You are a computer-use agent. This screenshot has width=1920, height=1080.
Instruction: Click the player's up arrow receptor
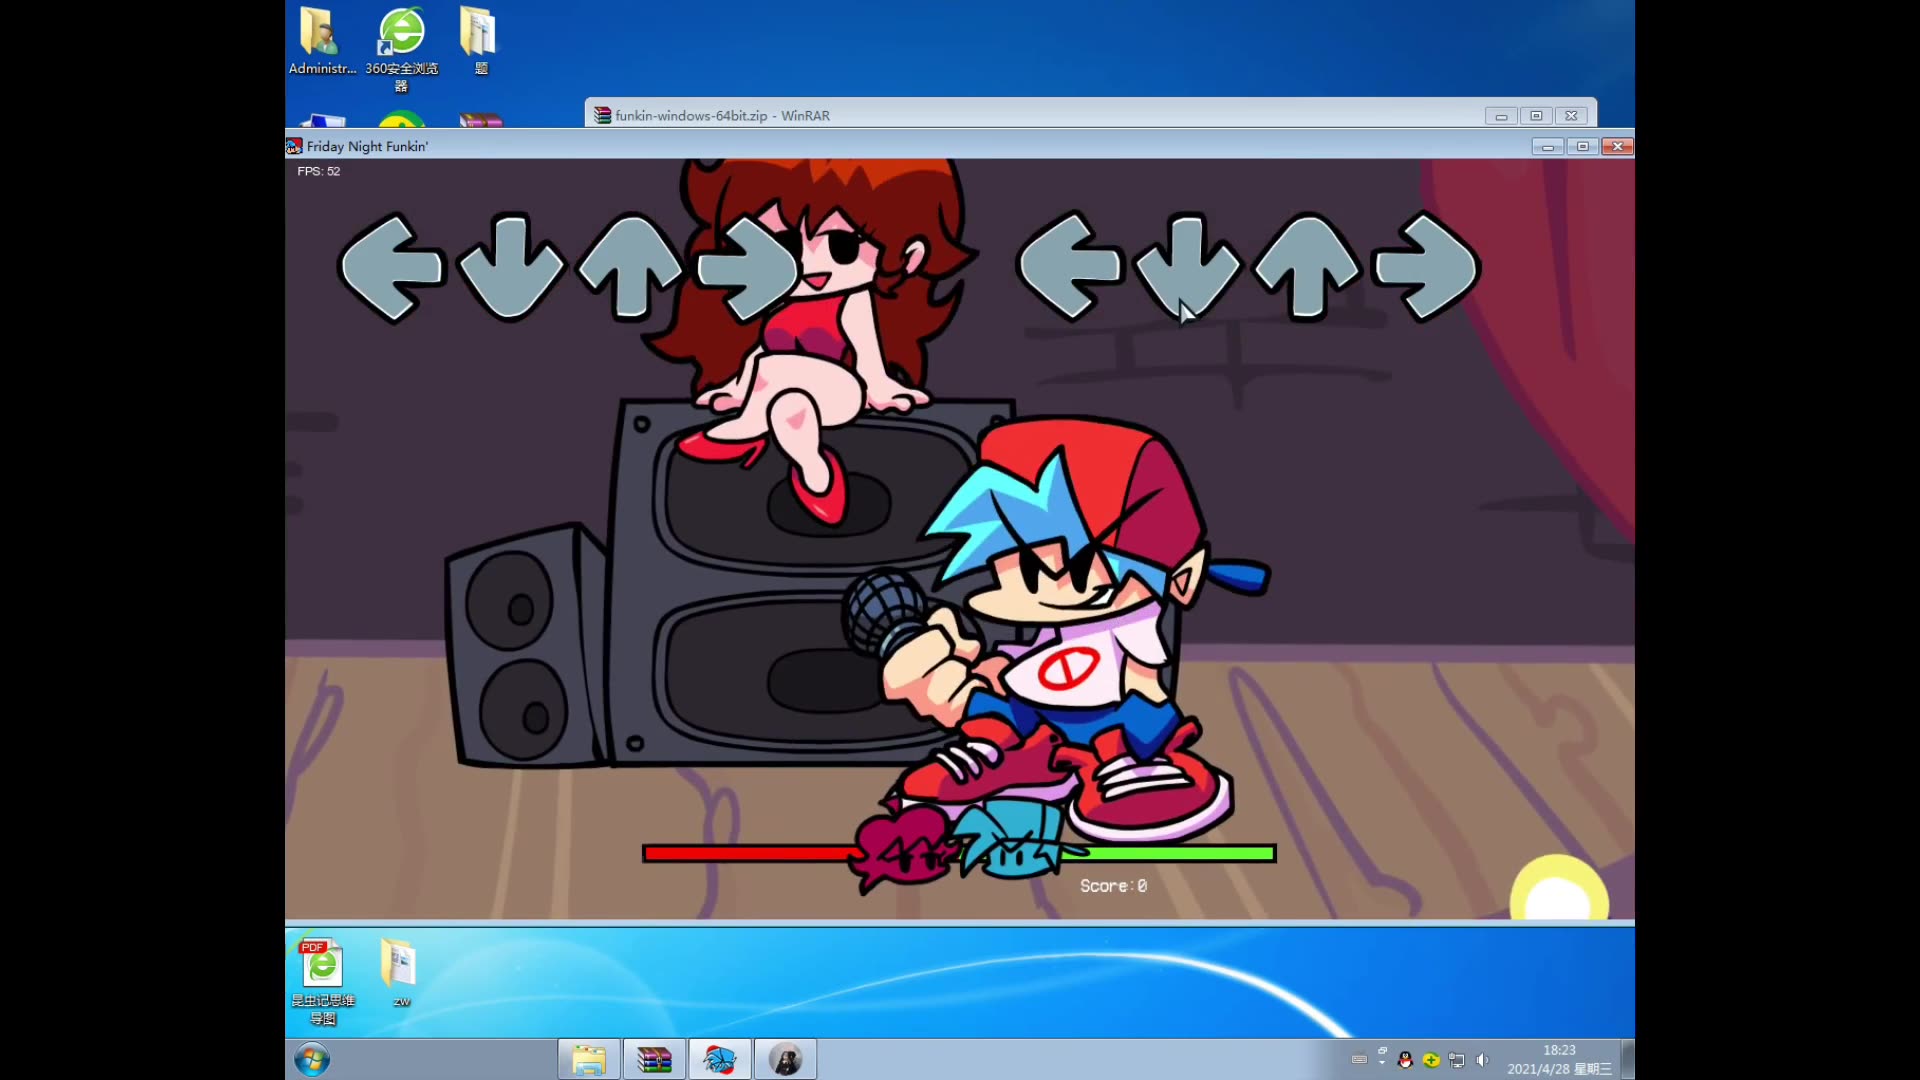(1306, 266)
